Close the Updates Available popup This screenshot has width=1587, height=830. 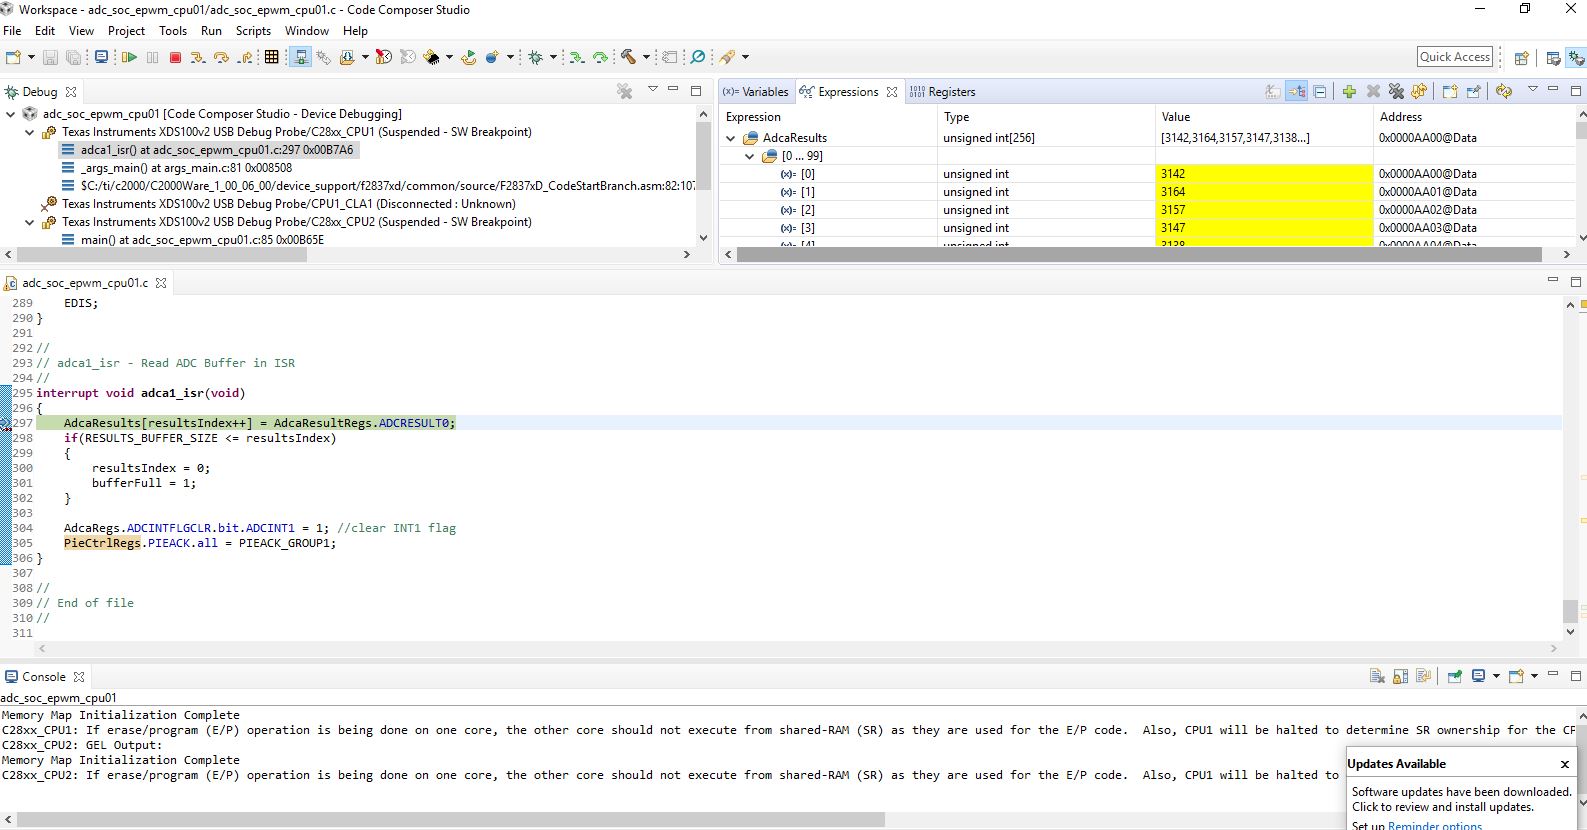[x=1565, y=764]
